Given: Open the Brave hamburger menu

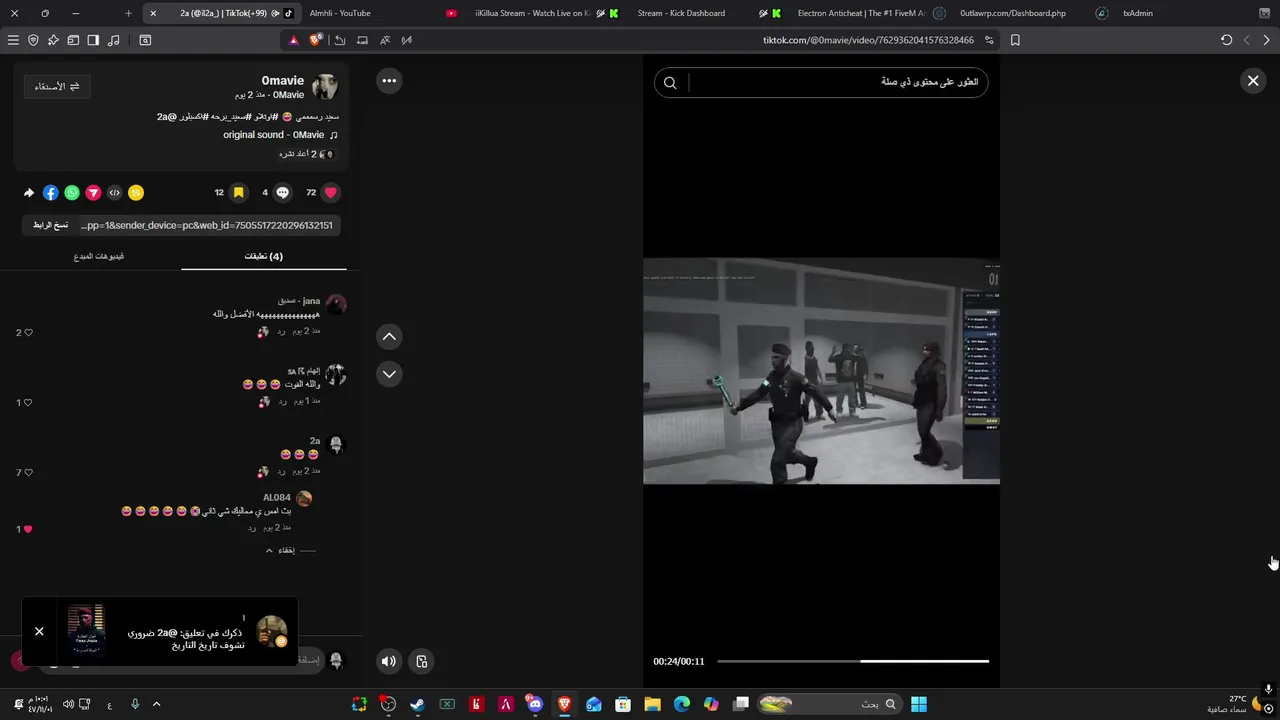Looking at the screenshot, I should (13, 40).
